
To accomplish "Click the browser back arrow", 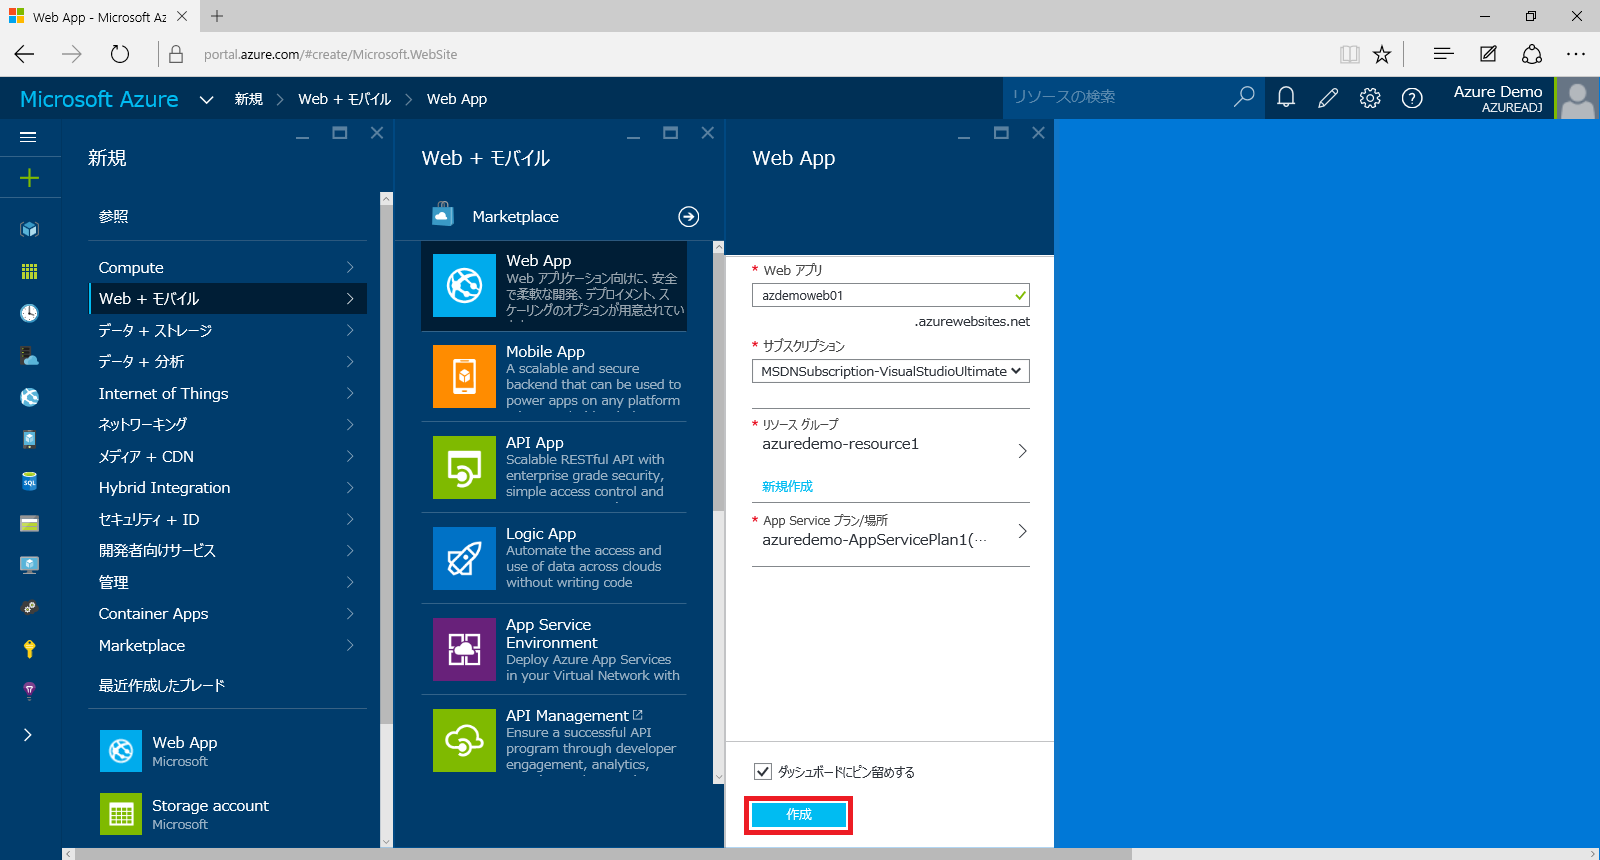I will pyautogui.click(x=25, y=54).
